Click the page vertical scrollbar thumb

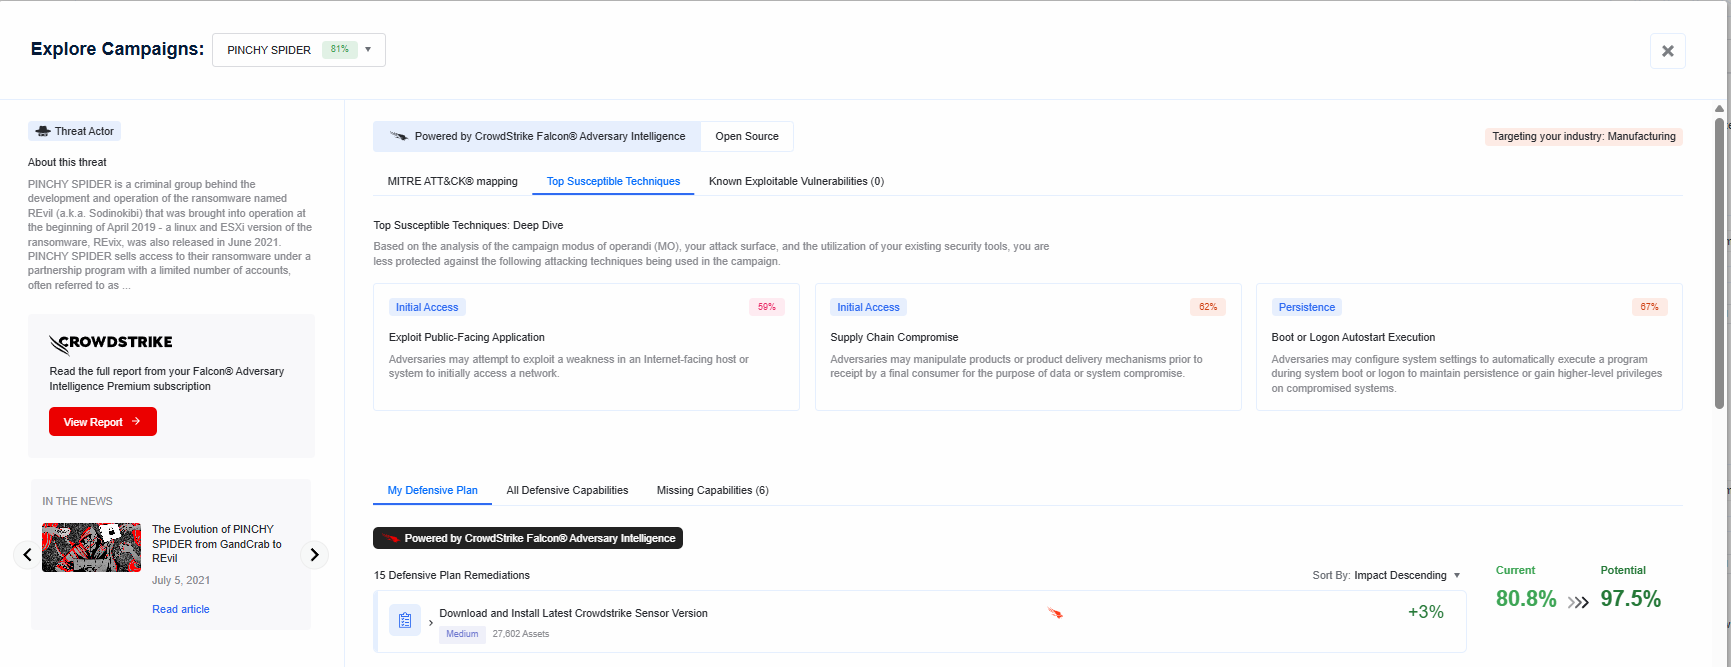coord(1720,263)
